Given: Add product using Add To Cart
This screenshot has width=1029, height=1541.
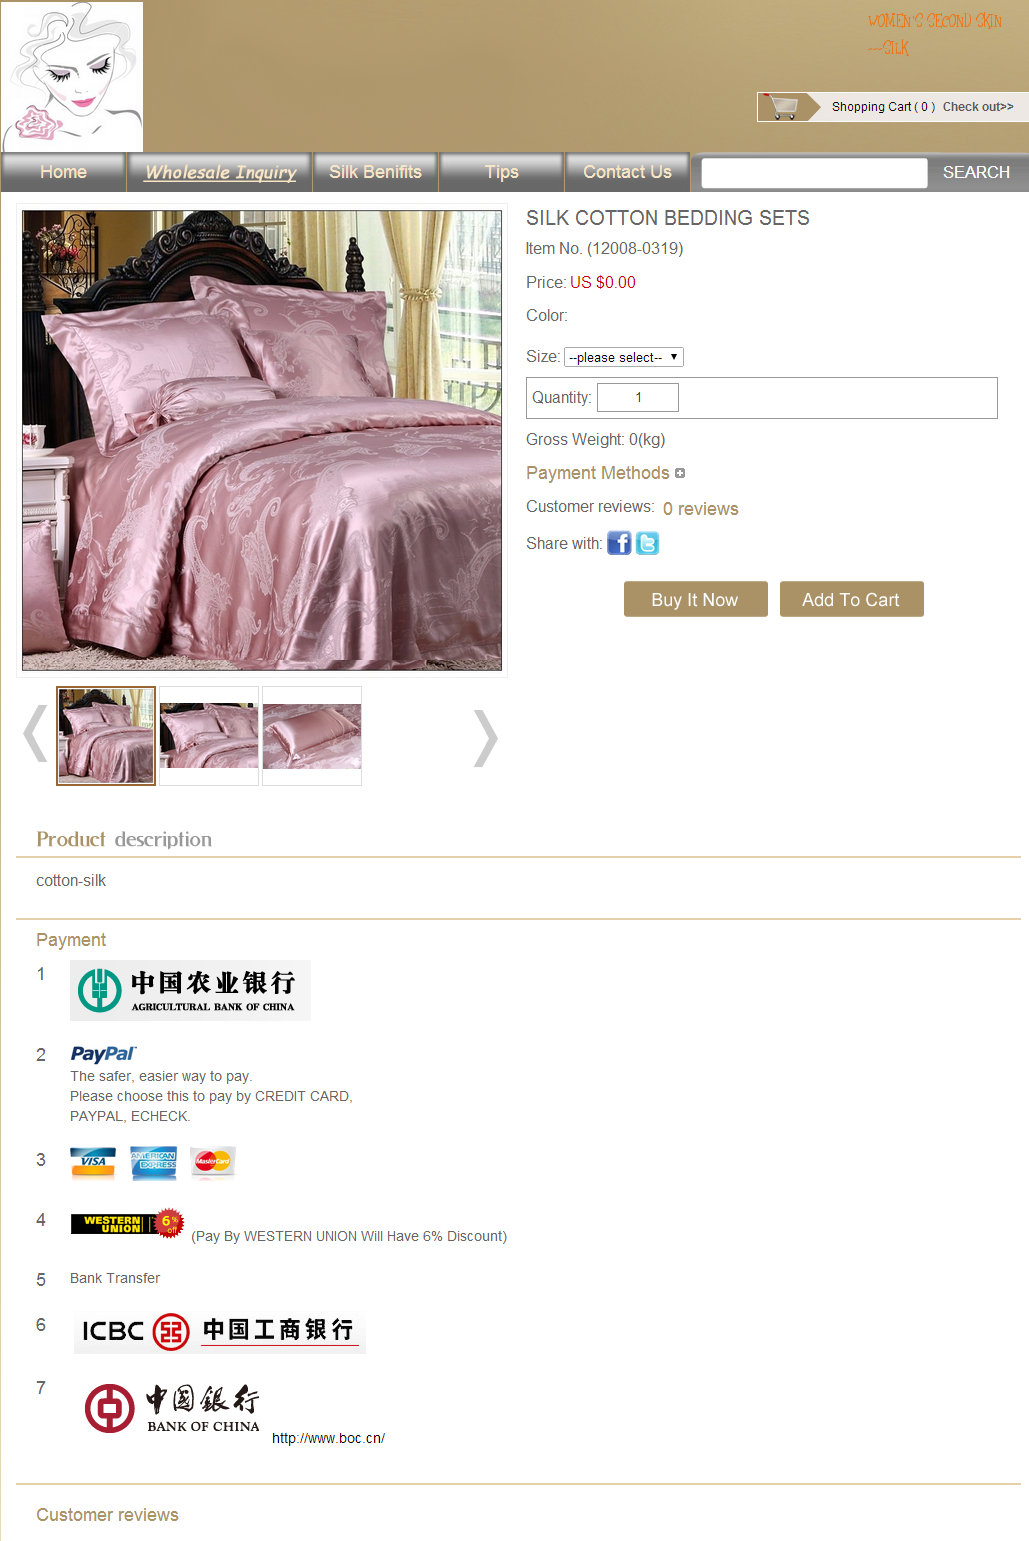Looking at the screenshot, I should [x=851, y=599].
